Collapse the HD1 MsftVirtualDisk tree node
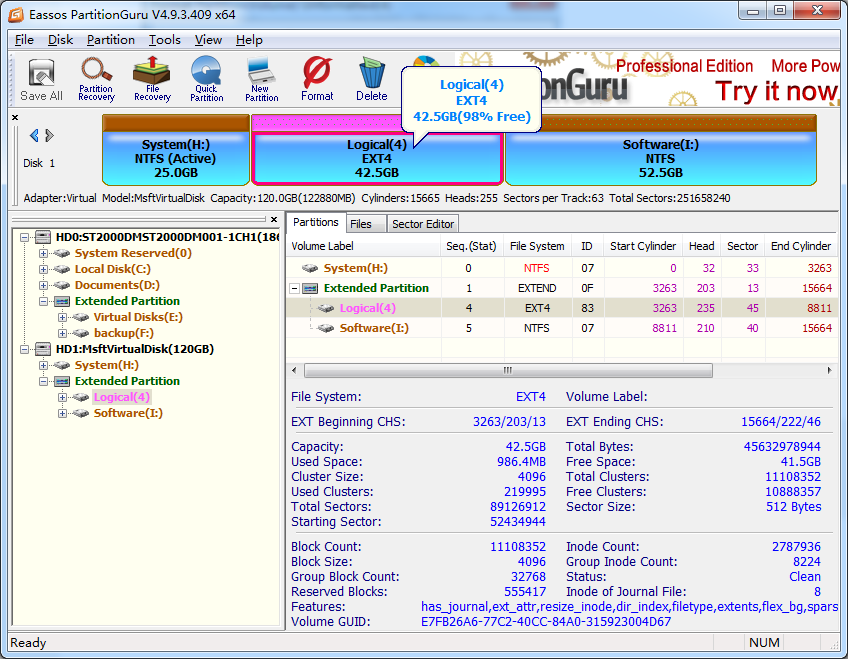 click(x=24, y=349)
